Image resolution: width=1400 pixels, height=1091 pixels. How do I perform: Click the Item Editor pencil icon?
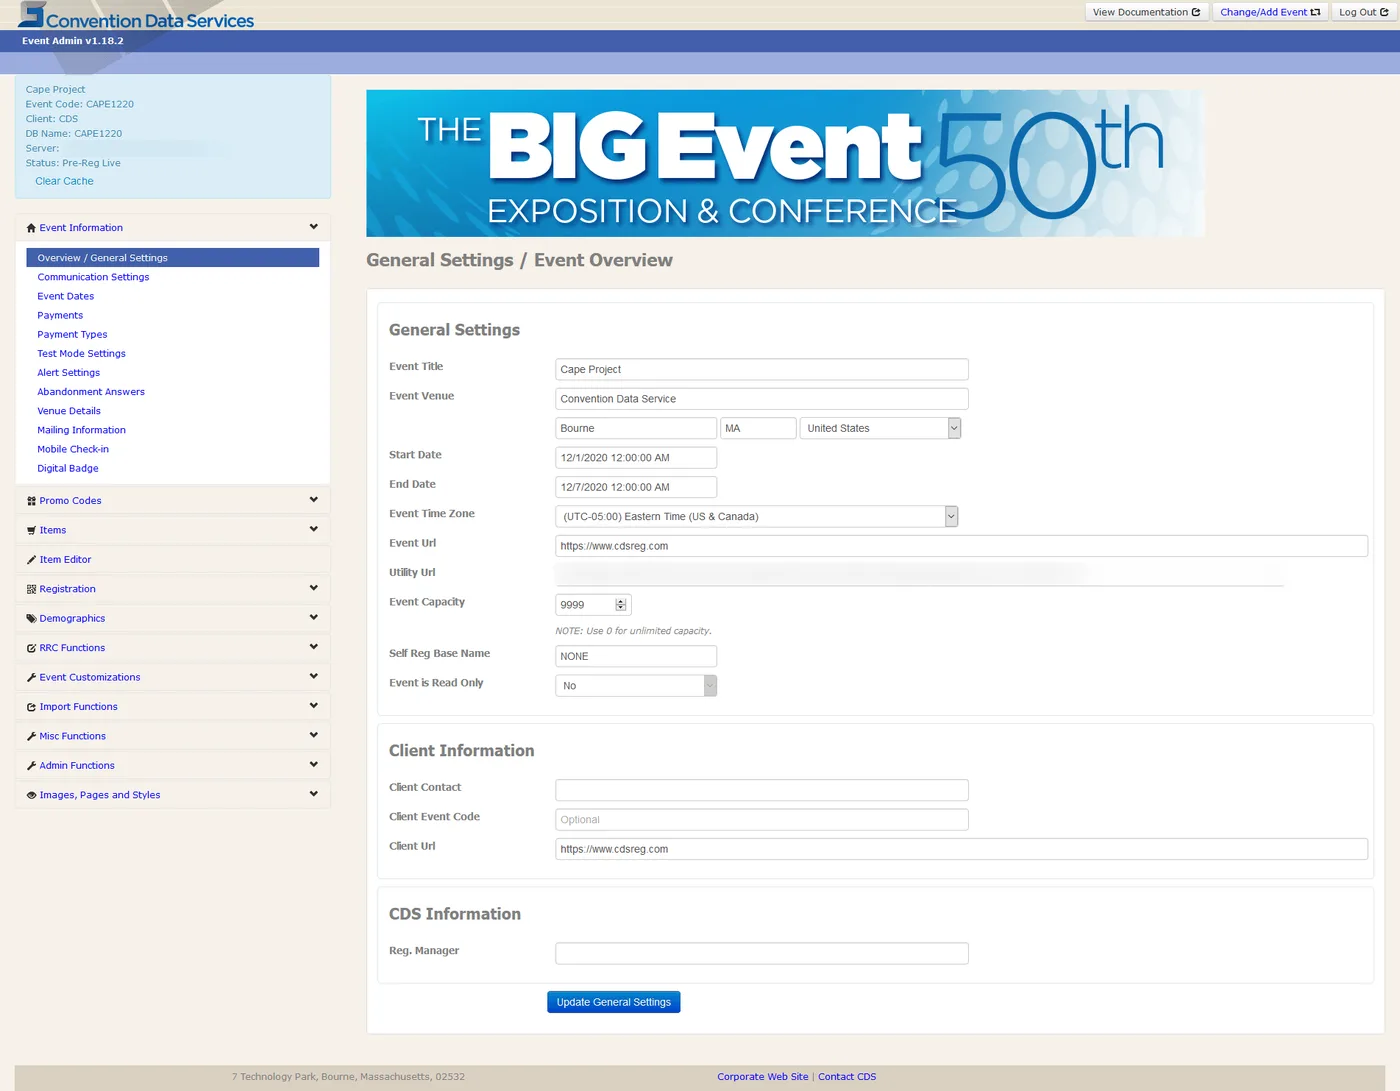tap(31, 560)
